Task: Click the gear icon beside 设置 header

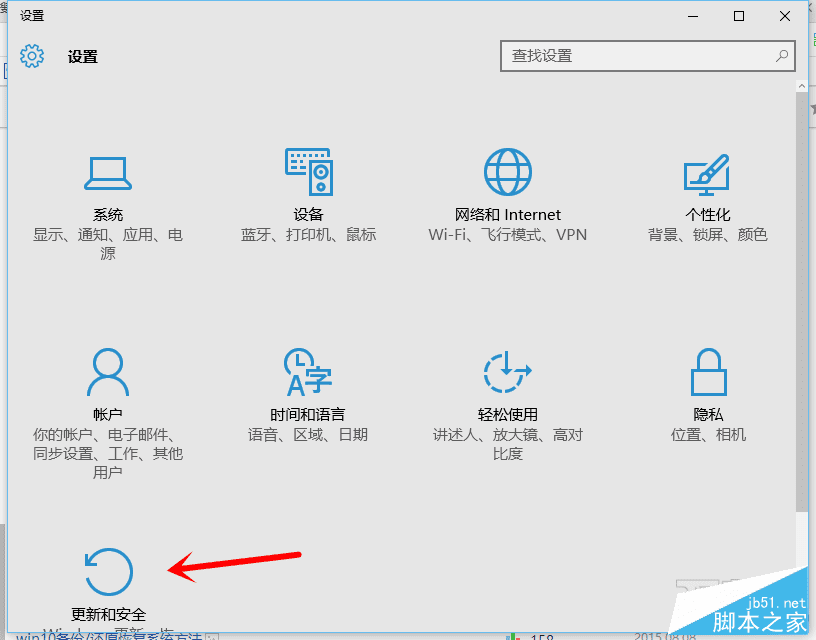Action: [x=32, y=56]
